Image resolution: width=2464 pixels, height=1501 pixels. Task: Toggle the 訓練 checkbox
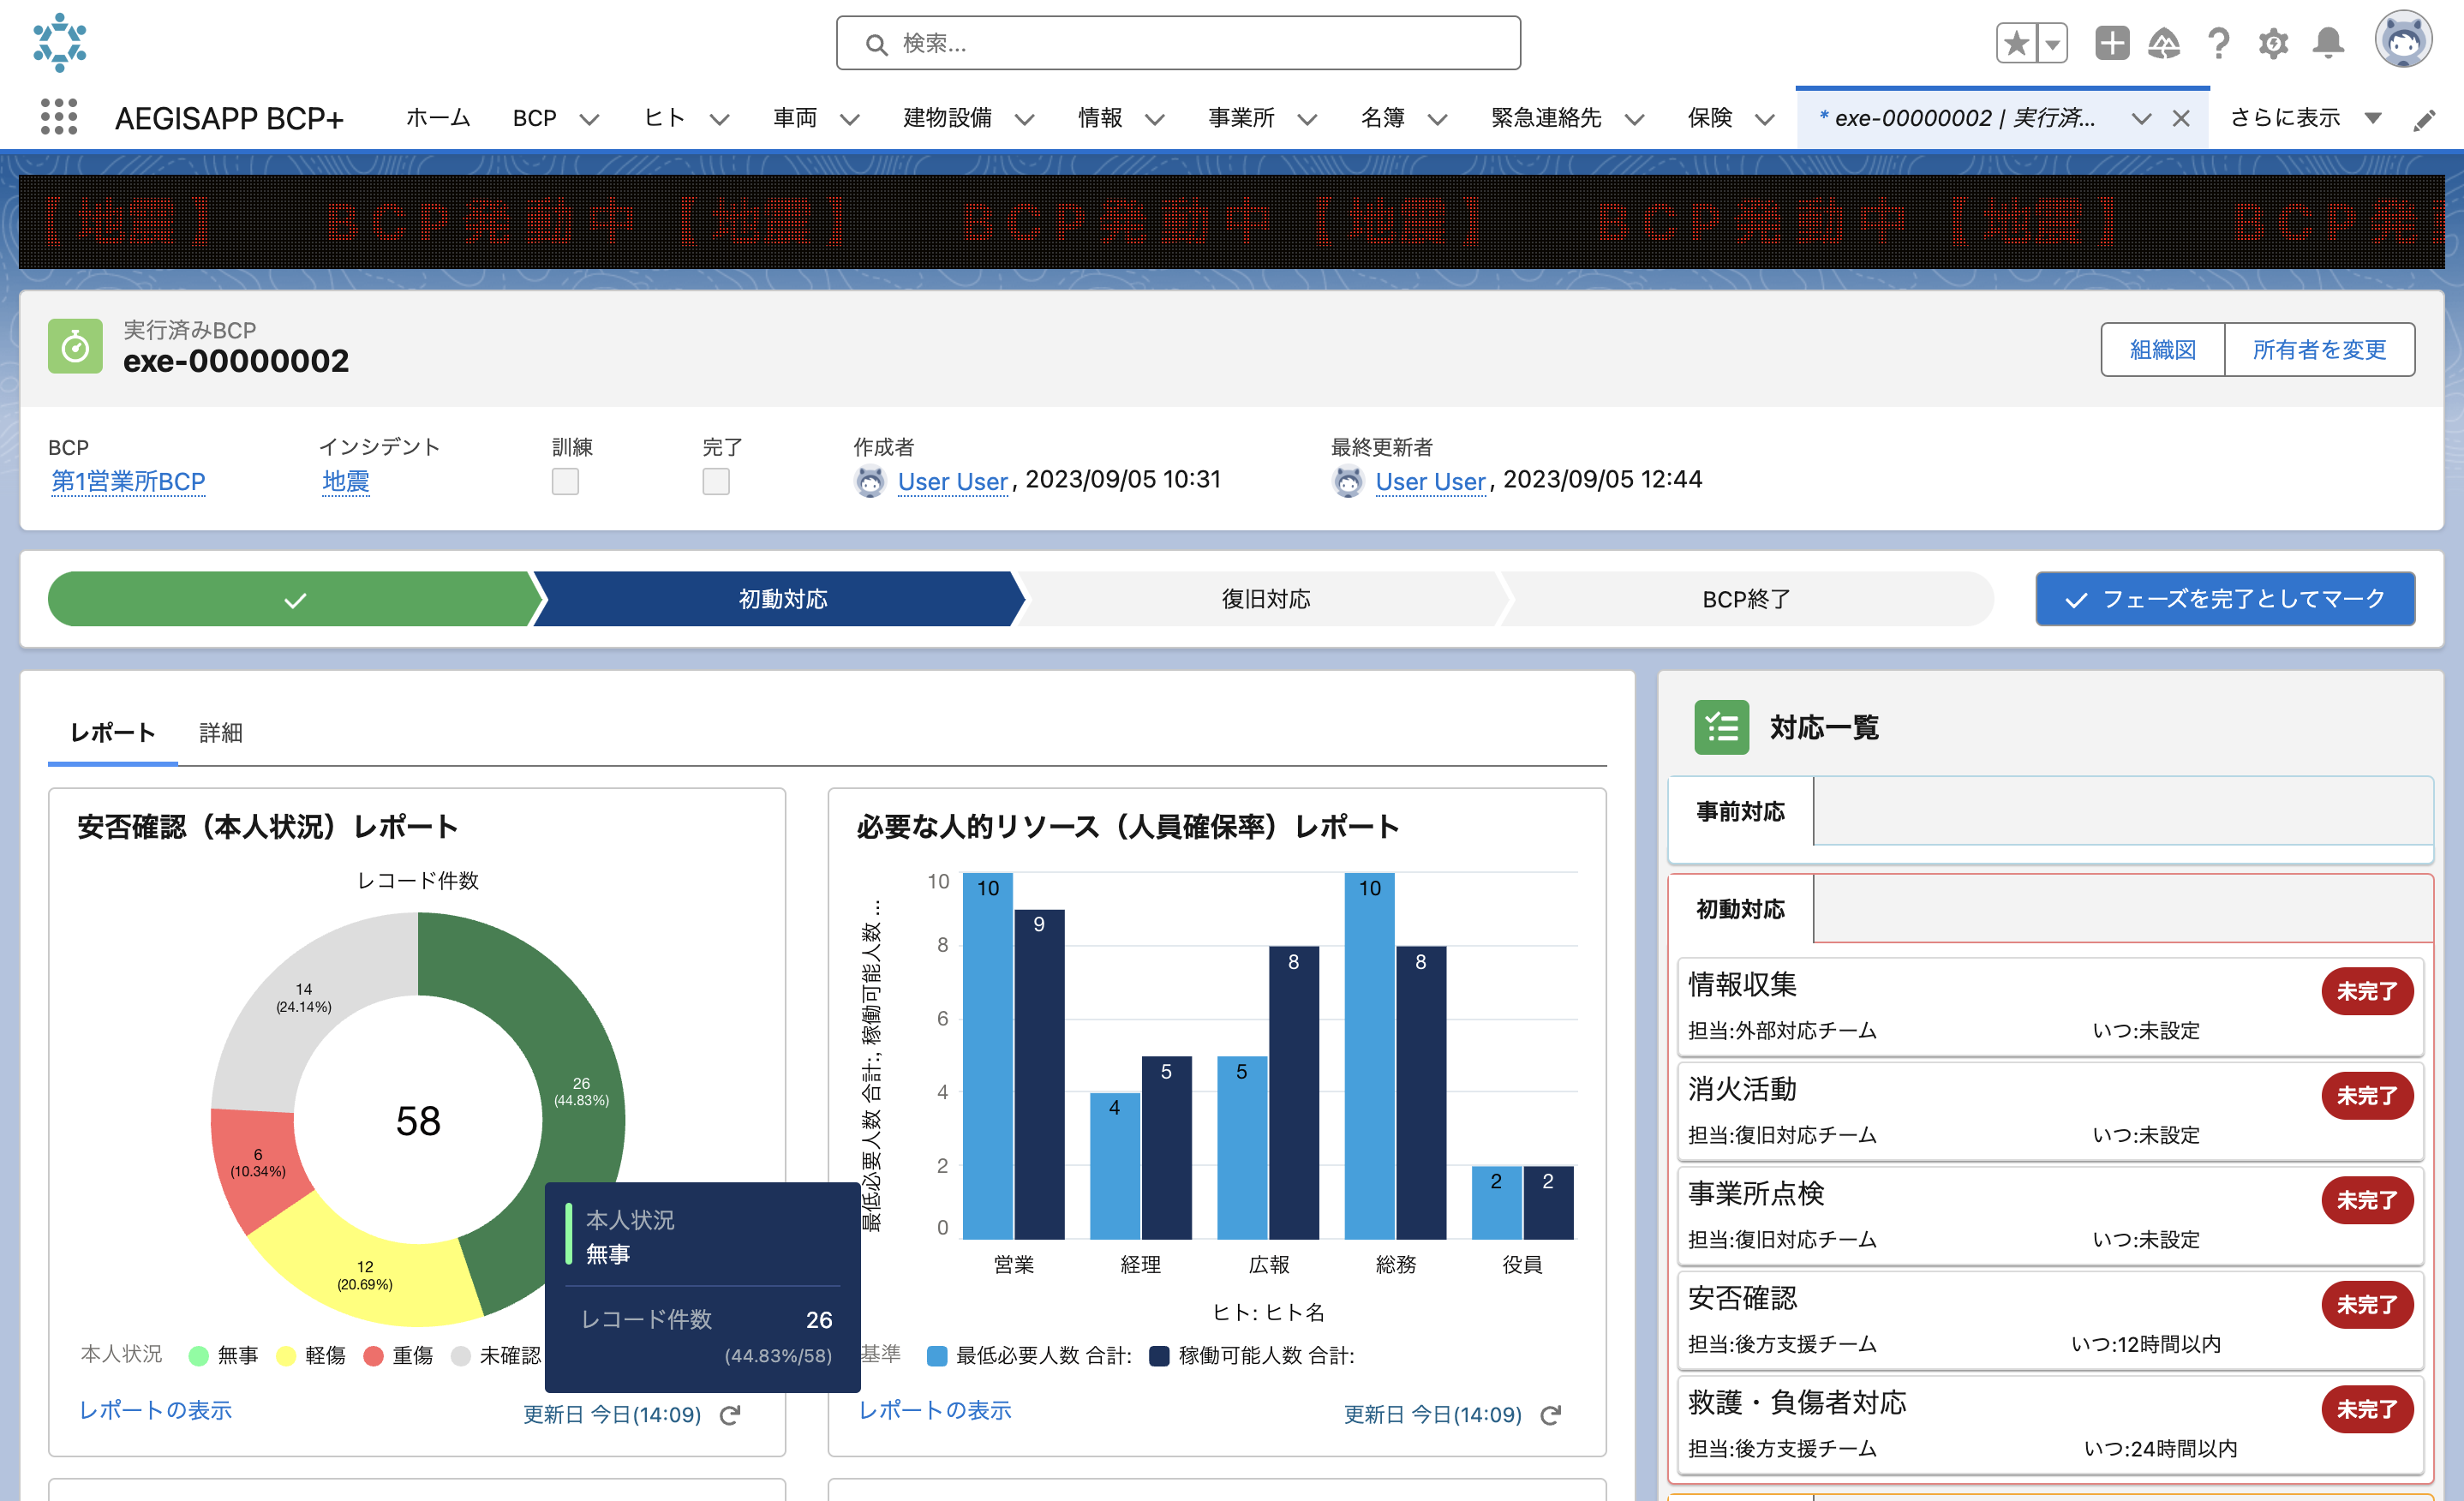tap(565, 482)
